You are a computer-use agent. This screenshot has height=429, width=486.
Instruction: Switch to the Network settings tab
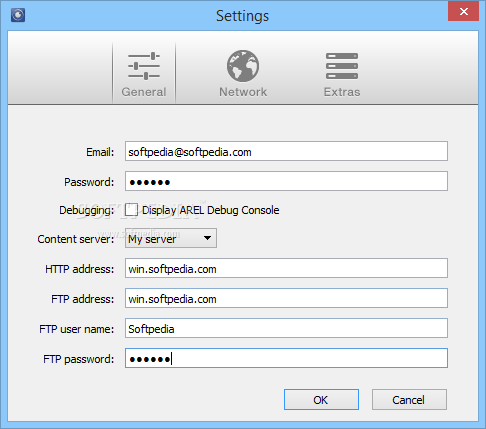click(x=243, y=73)
